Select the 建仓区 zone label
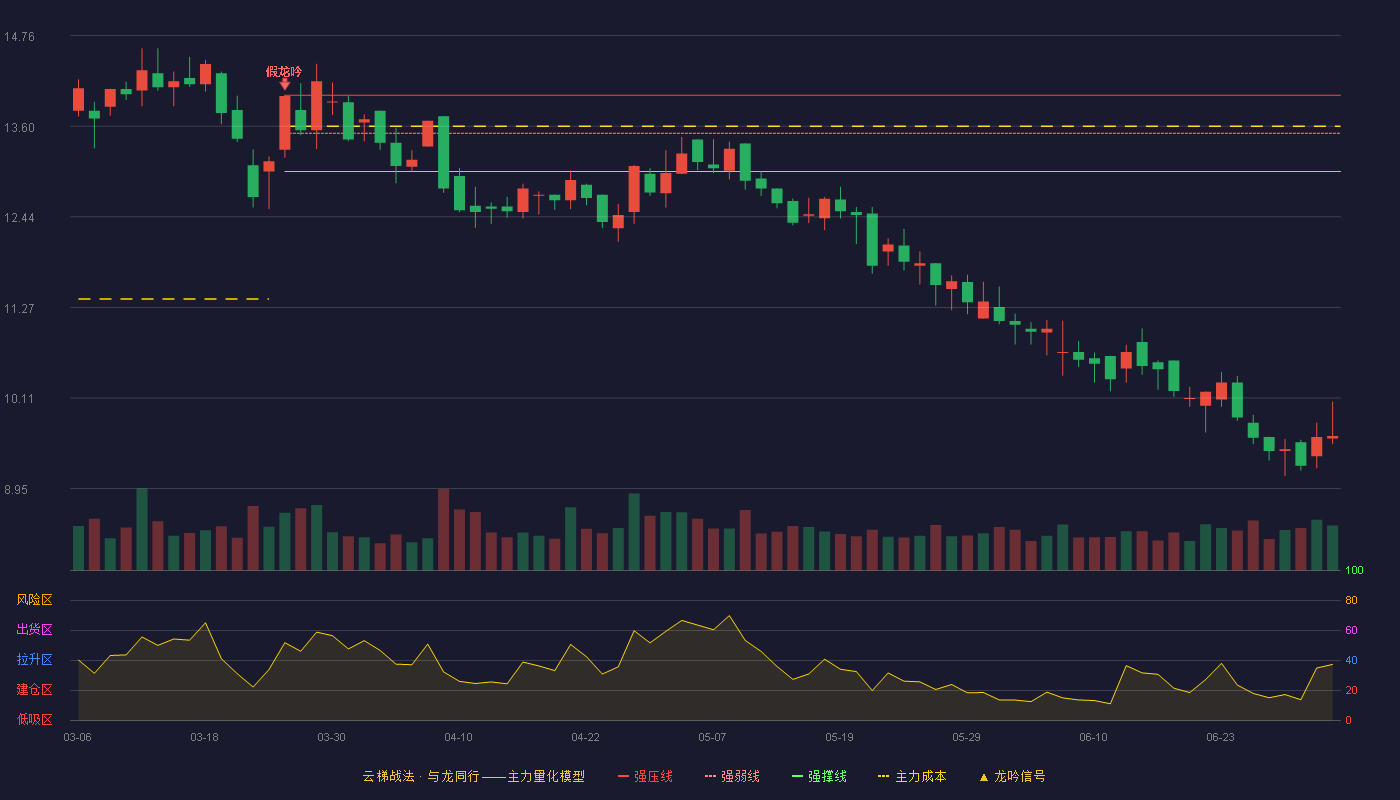The height and width of the screenshot is (800, 1400). coord(34,690)
